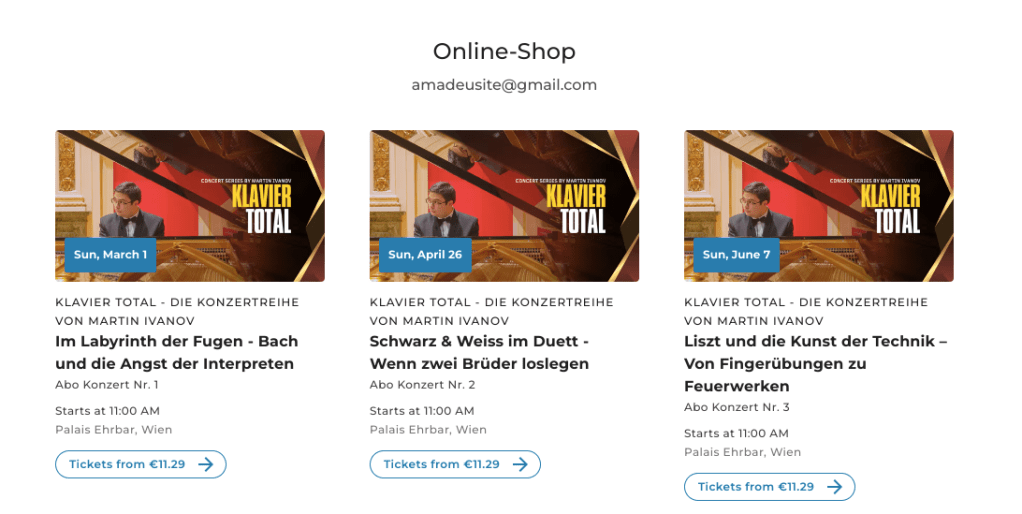Click "Abo Konzert Nr. 3" subtitle text
Viewport: 1022px width, 514px height.
pos(737,407)
